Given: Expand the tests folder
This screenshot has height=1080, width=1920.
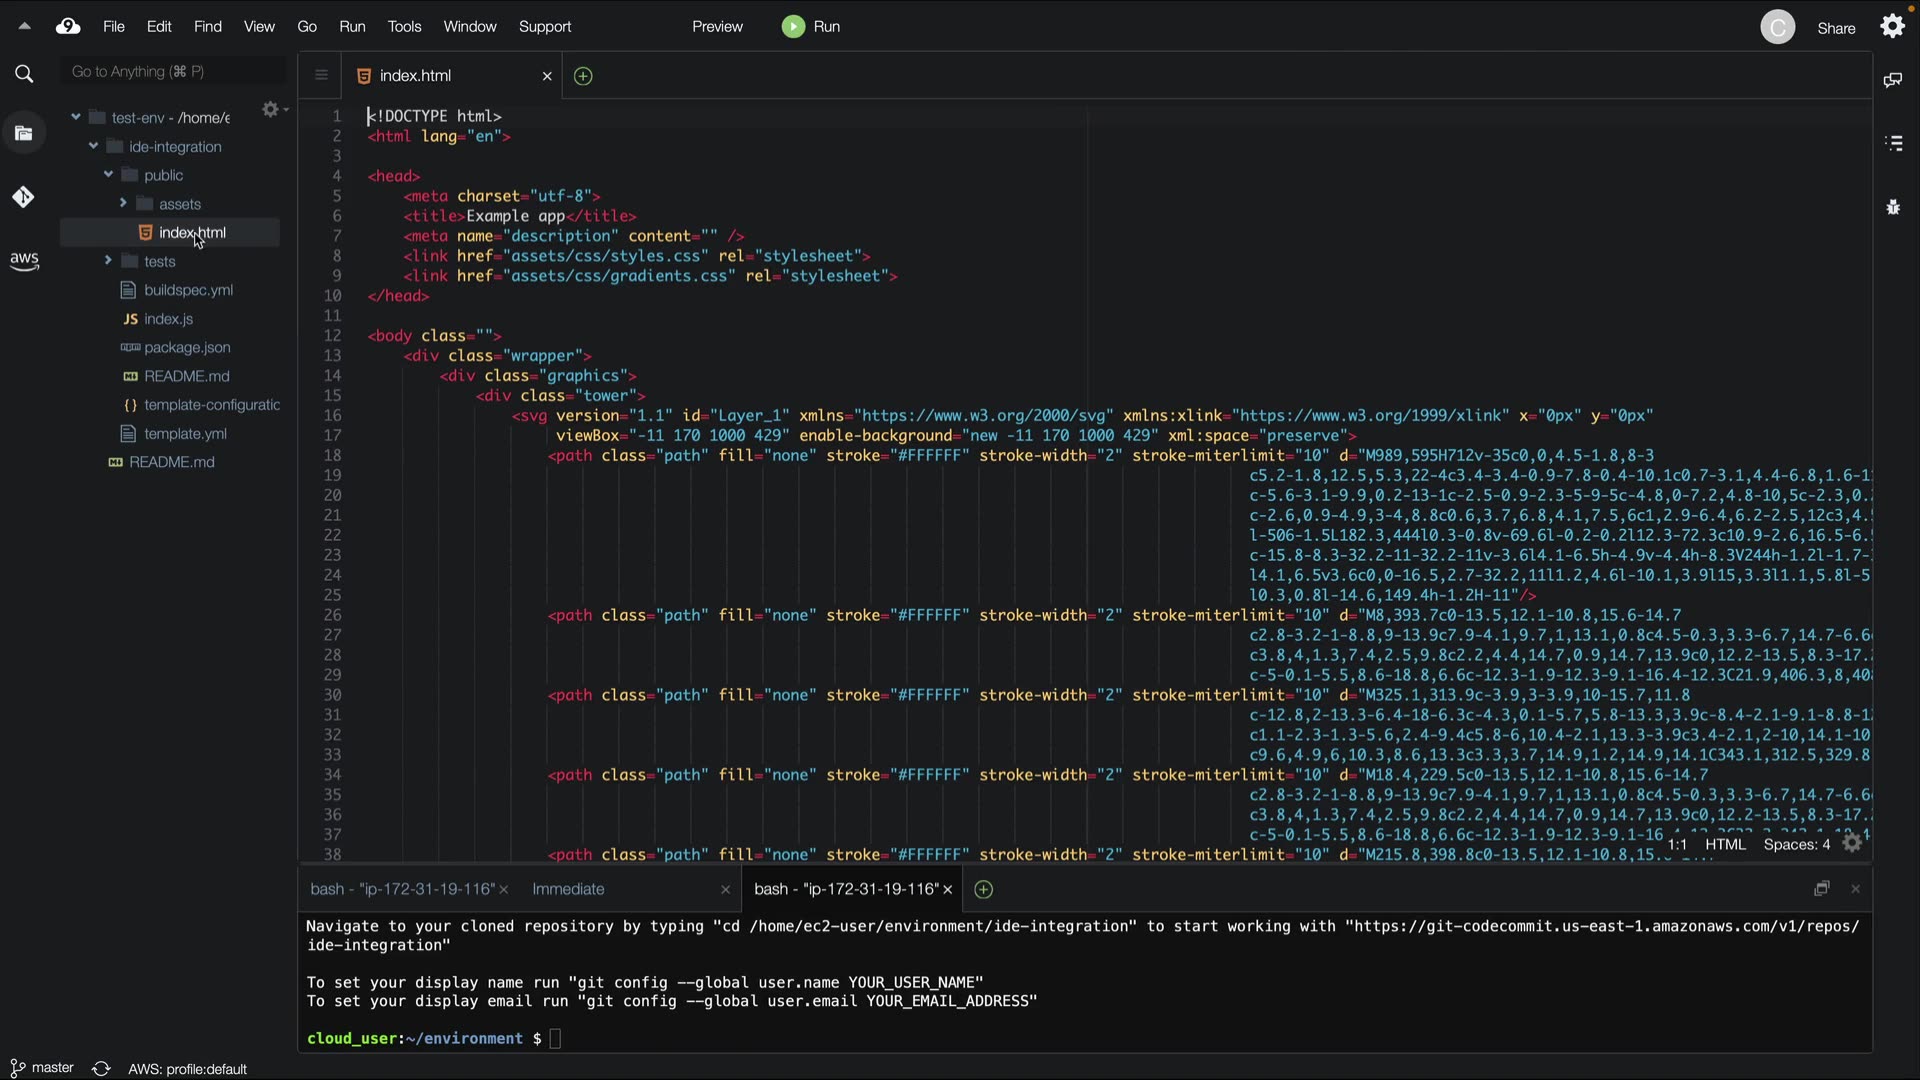Looking at the screenshot, I should (x=108, y=261).
